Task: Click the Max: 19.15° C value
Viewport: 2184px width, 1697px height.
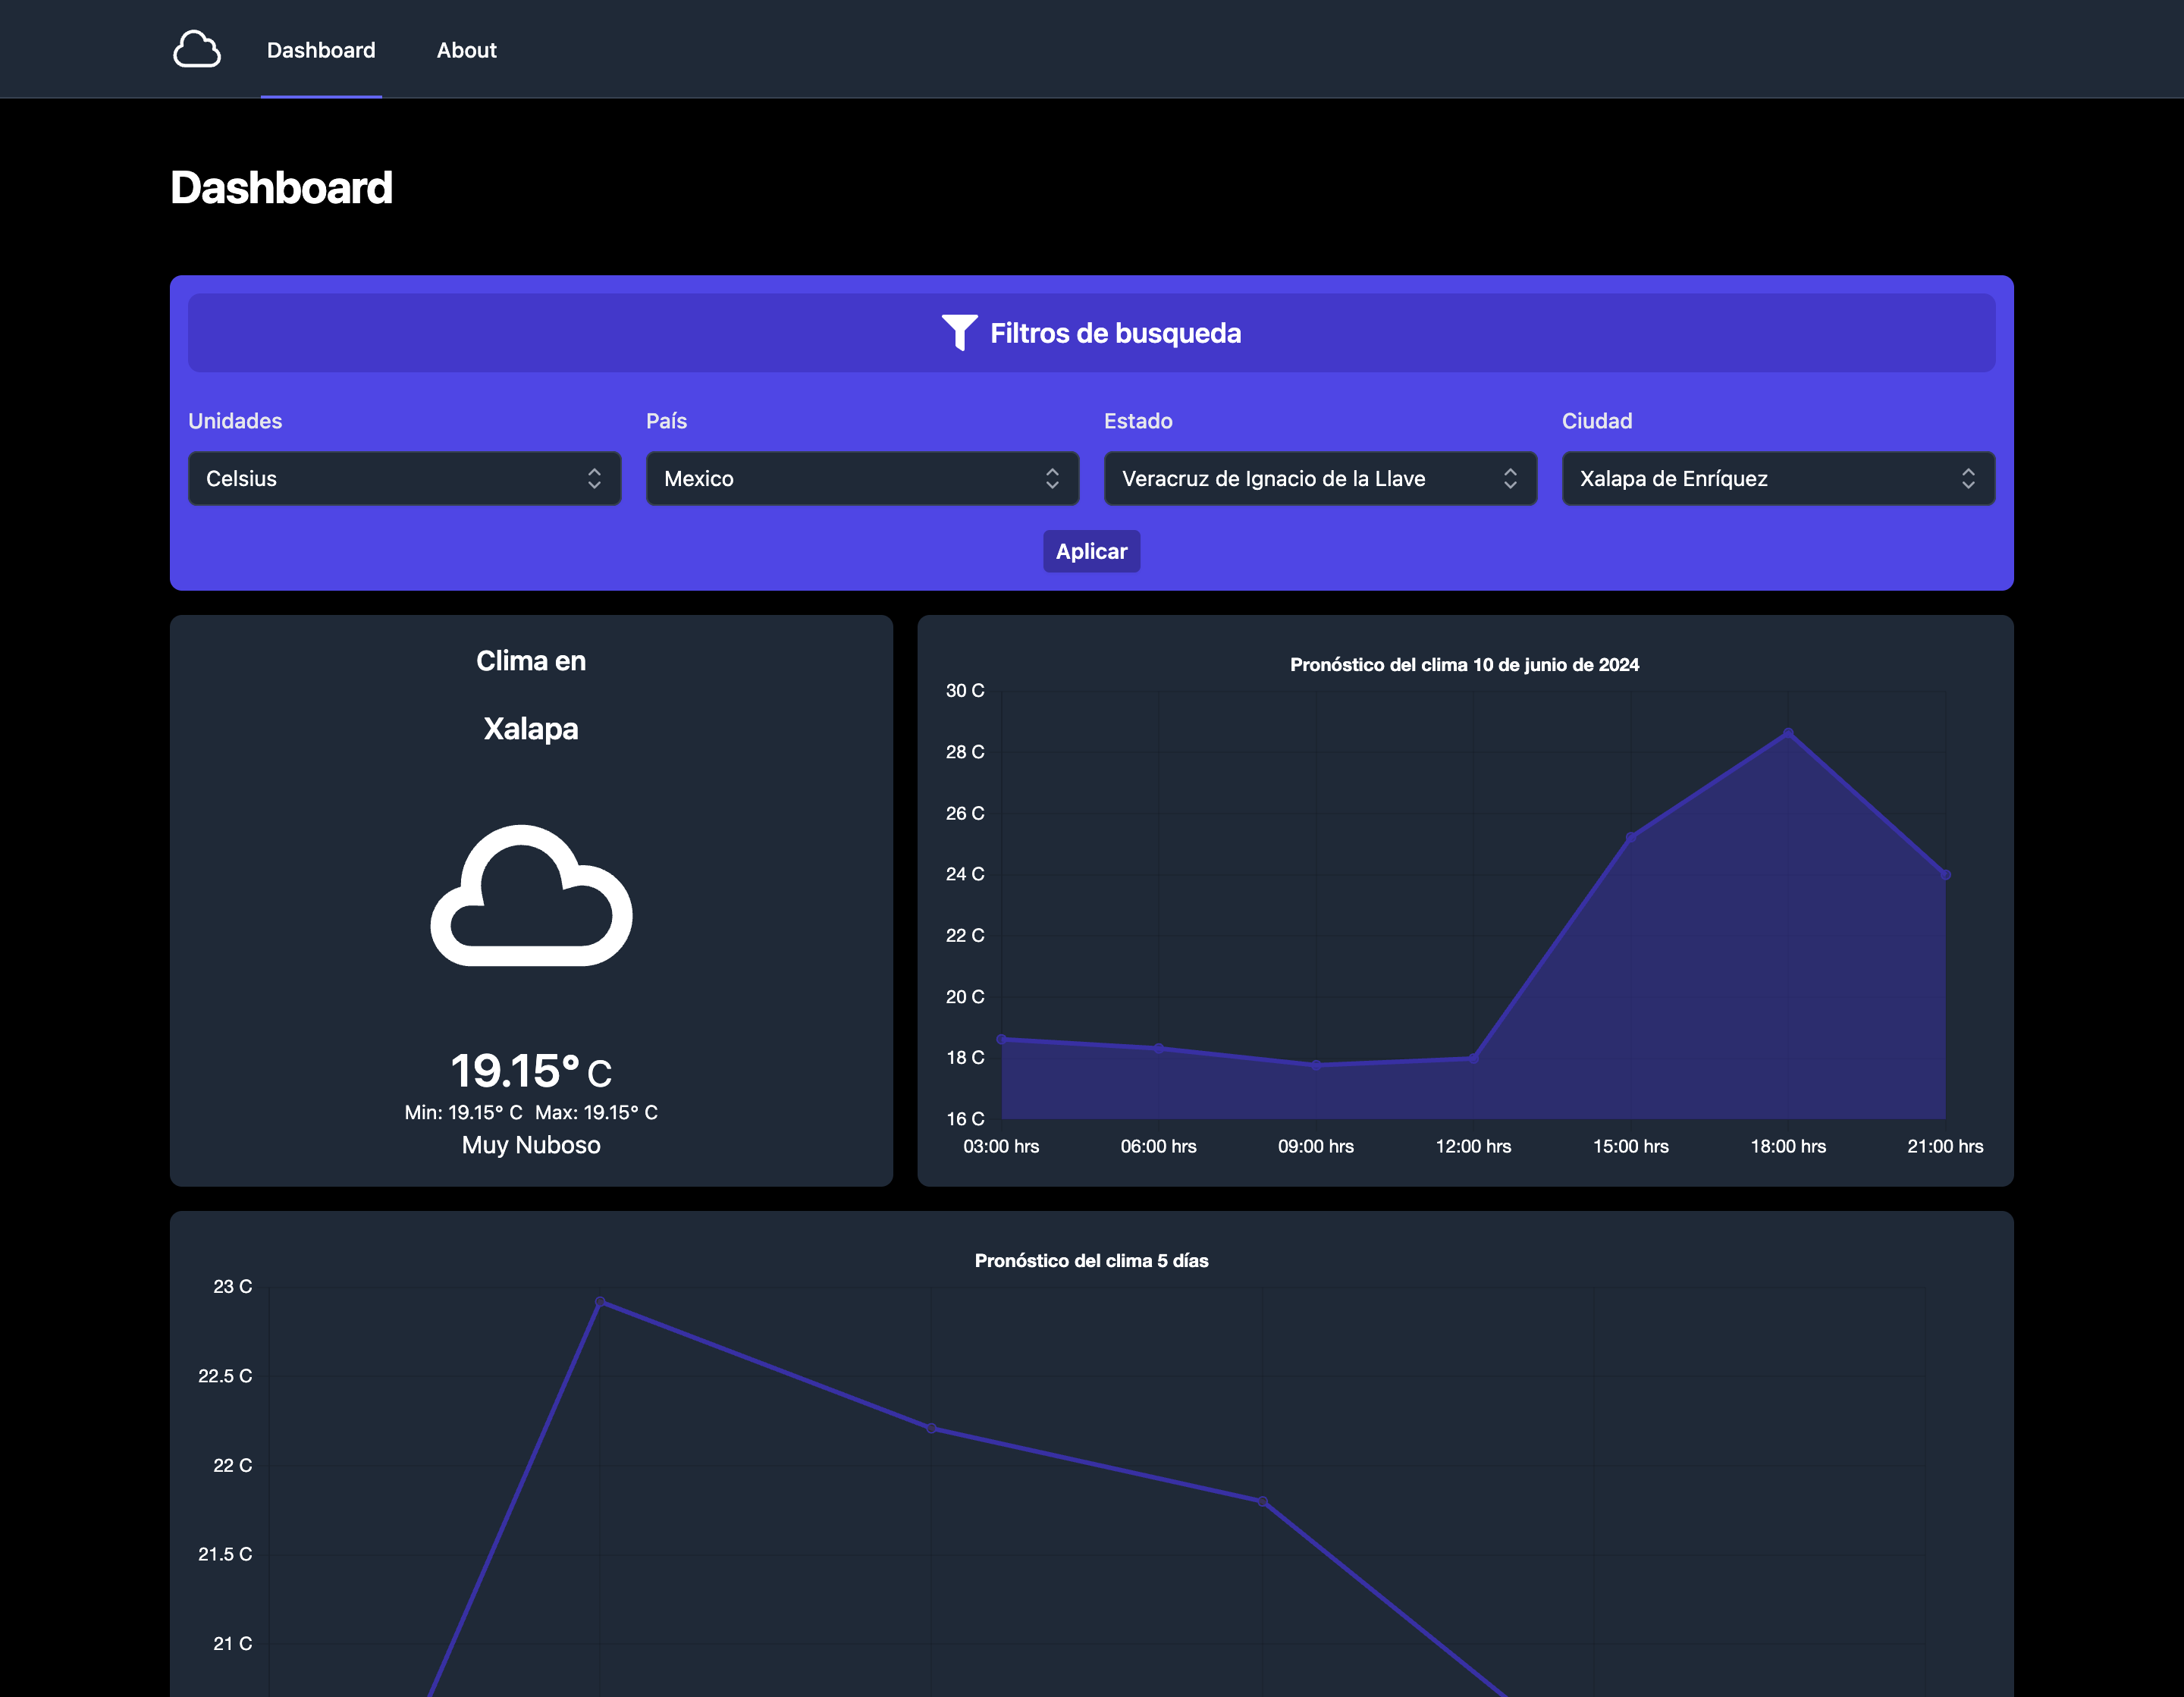Action: tap(596, 1112)
